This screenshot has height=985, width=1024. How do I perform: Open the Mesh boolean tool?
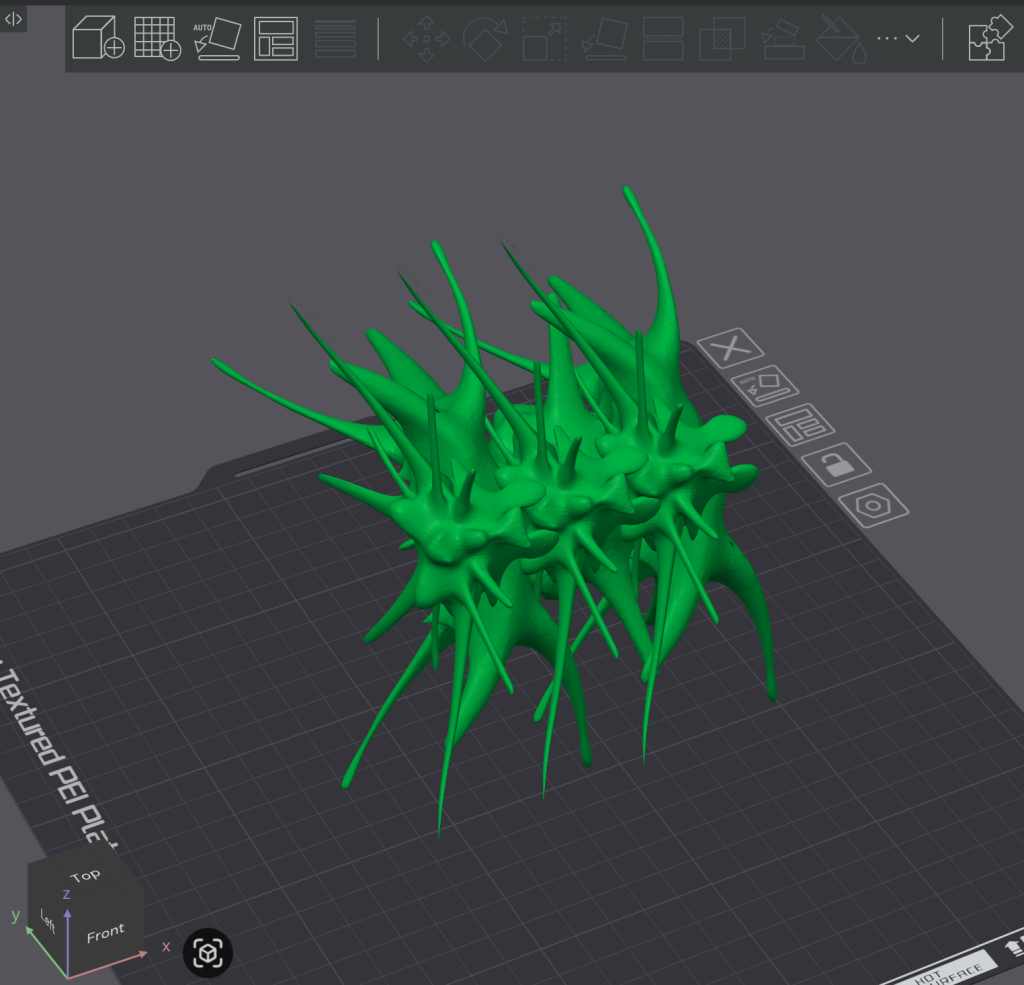720,39
